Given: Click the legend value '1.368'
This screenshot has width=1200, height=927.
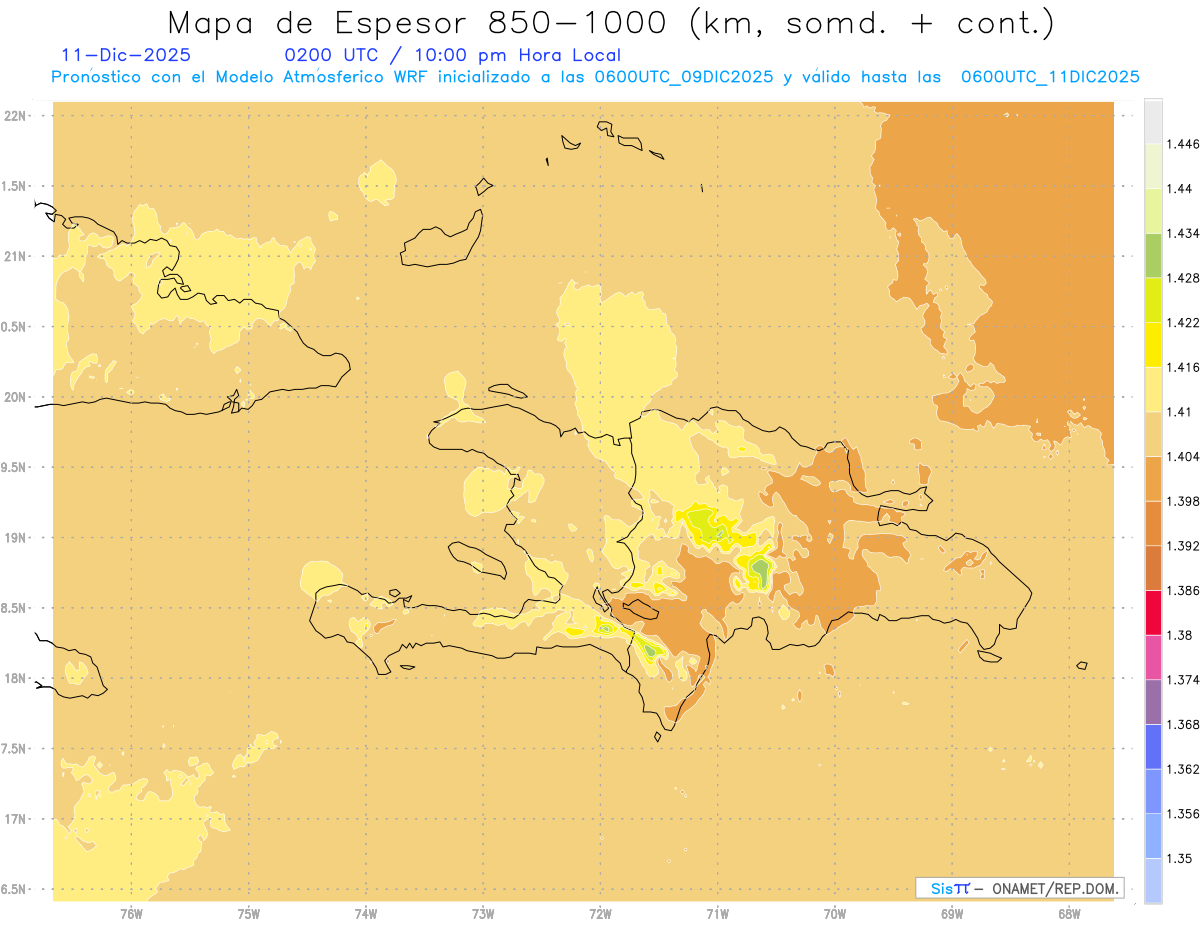Looking at the screenshot, I should 1184,724.
